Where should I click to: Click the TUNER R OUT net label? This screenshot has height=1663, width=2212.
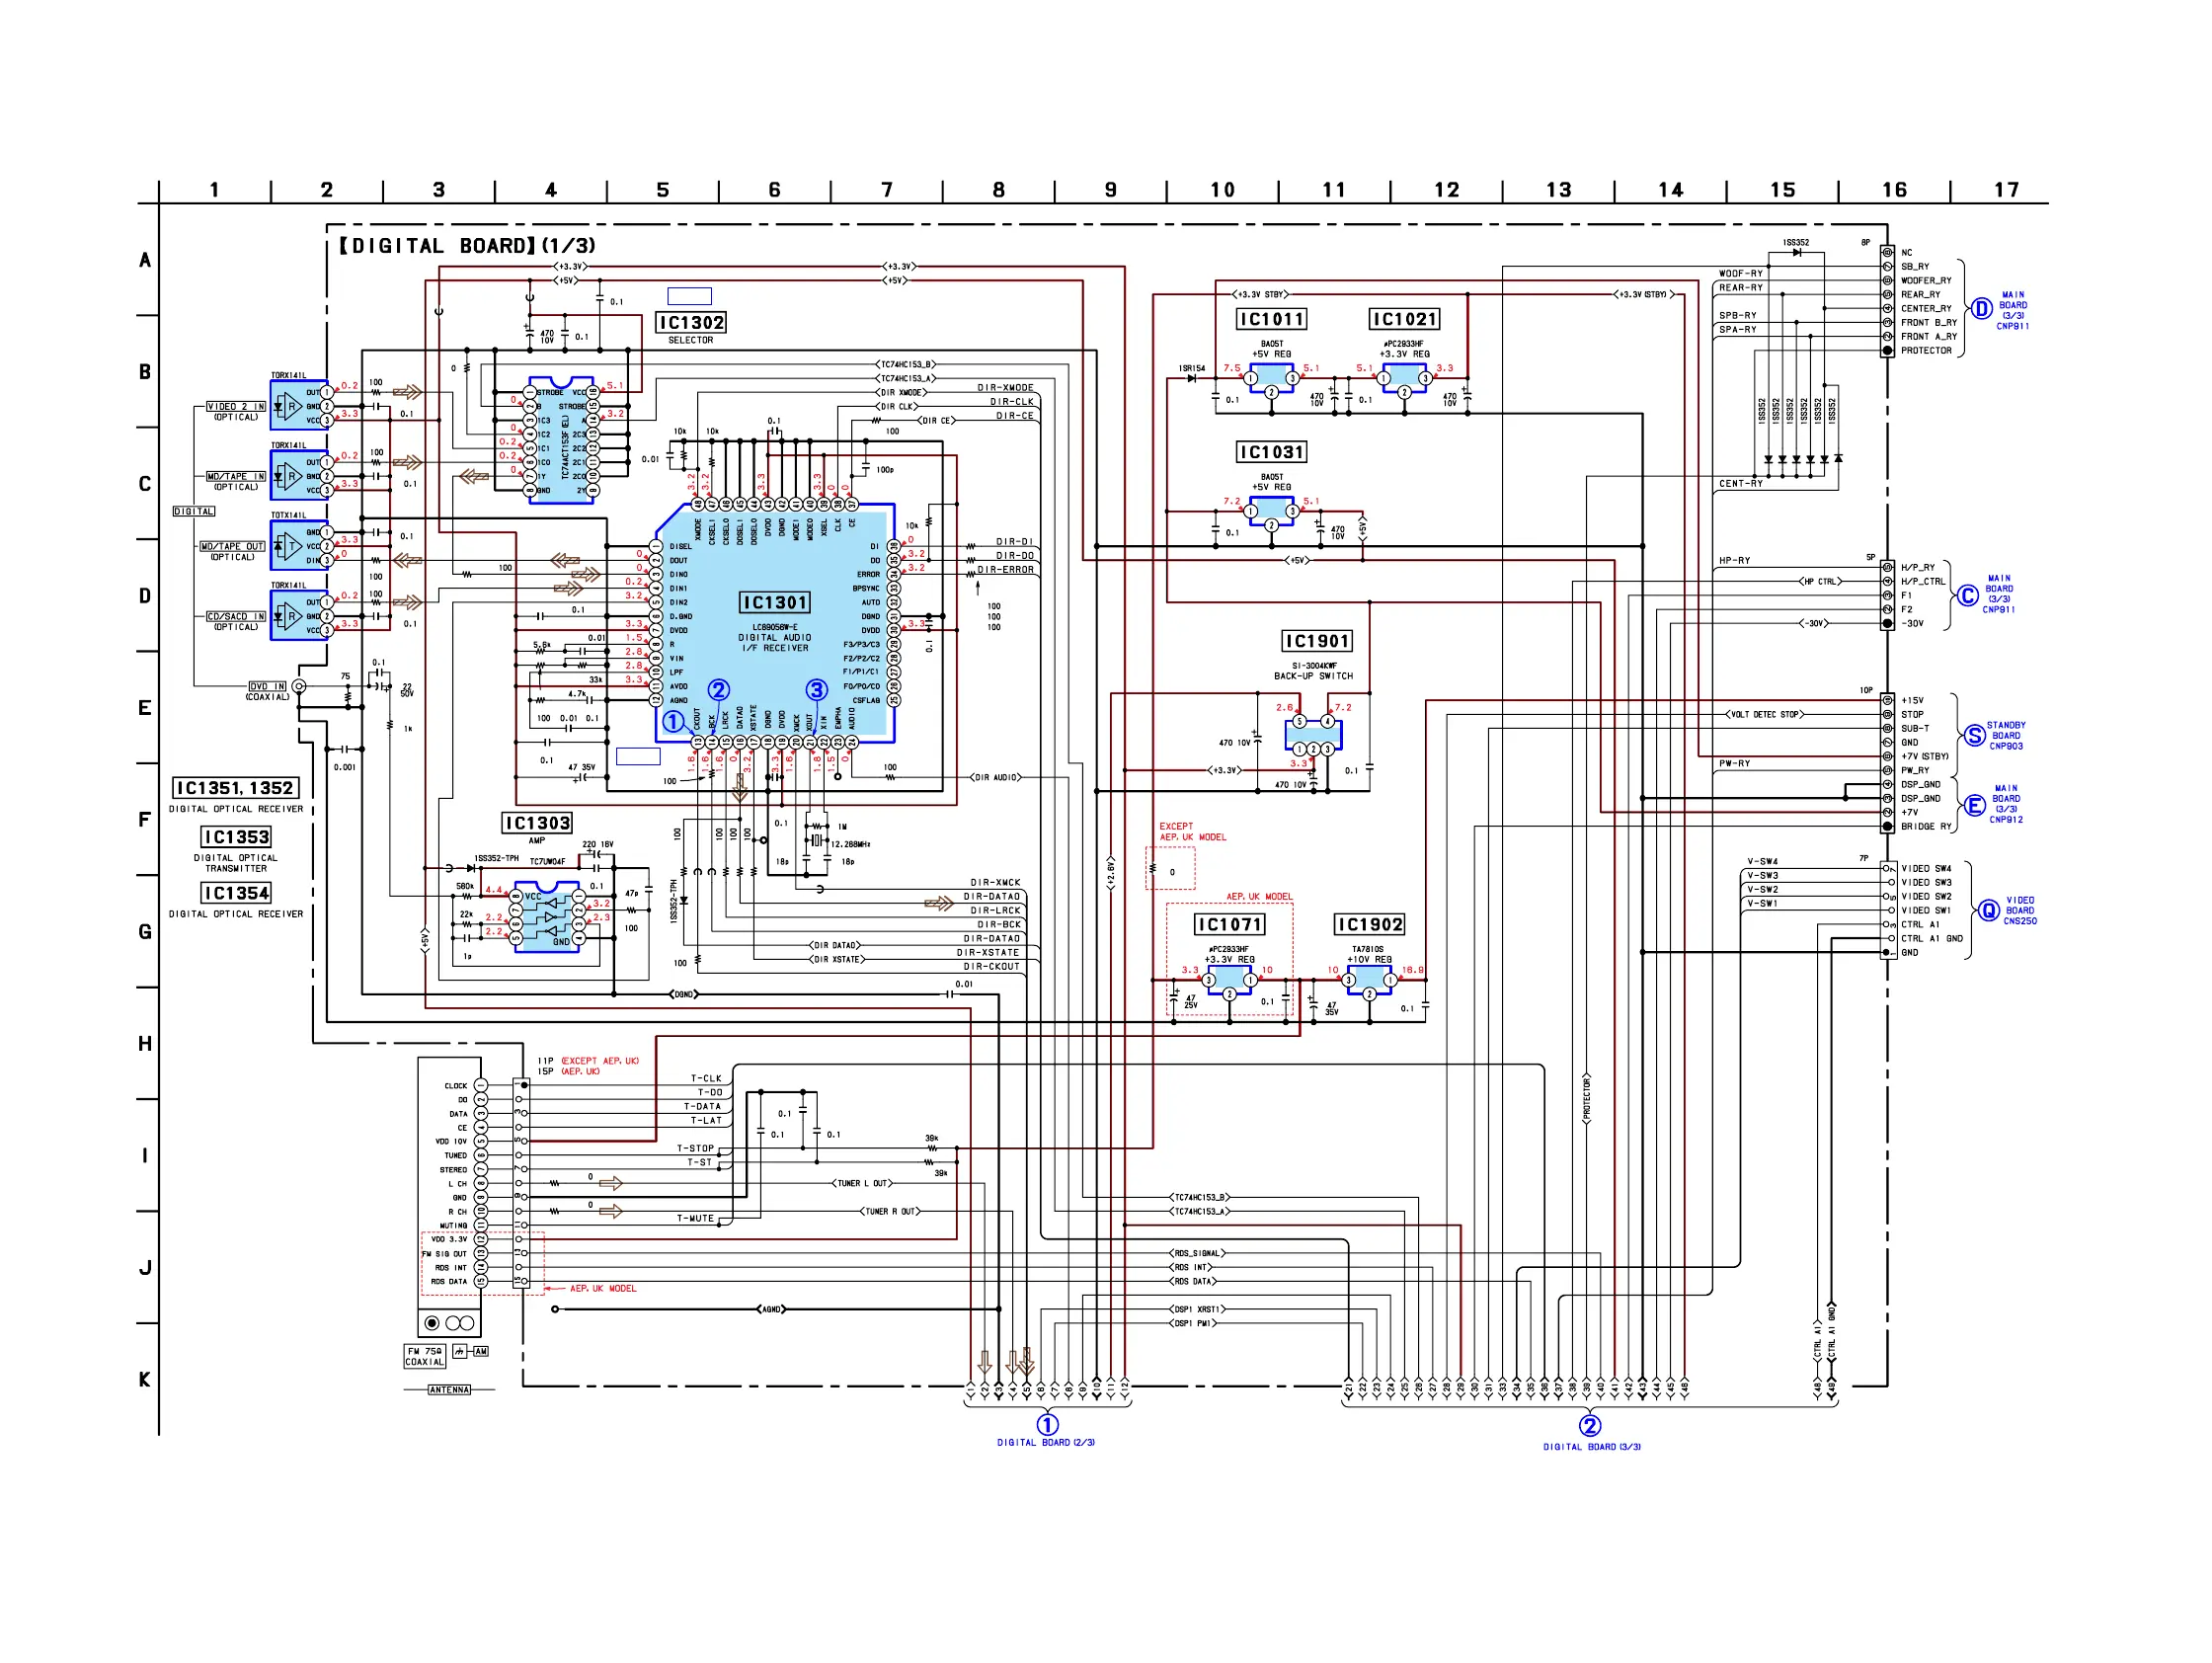890,1212
